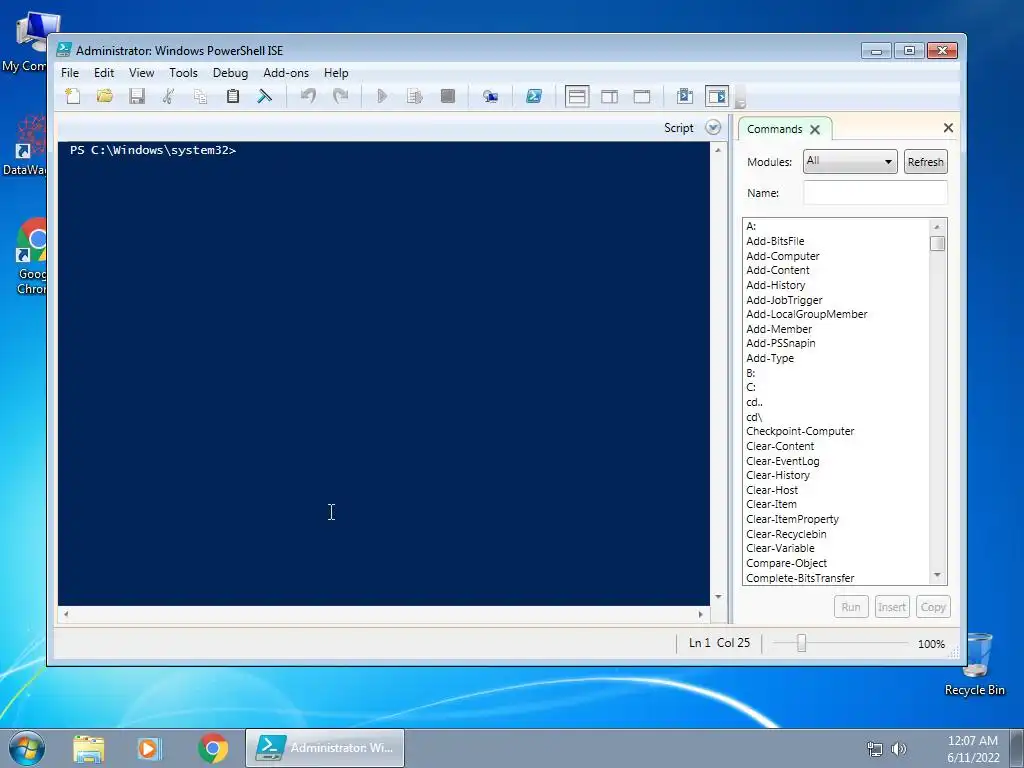Select Add-BitsFile in the command list
This screenshot has width=1024, height=768.
[x=775, y=241]
